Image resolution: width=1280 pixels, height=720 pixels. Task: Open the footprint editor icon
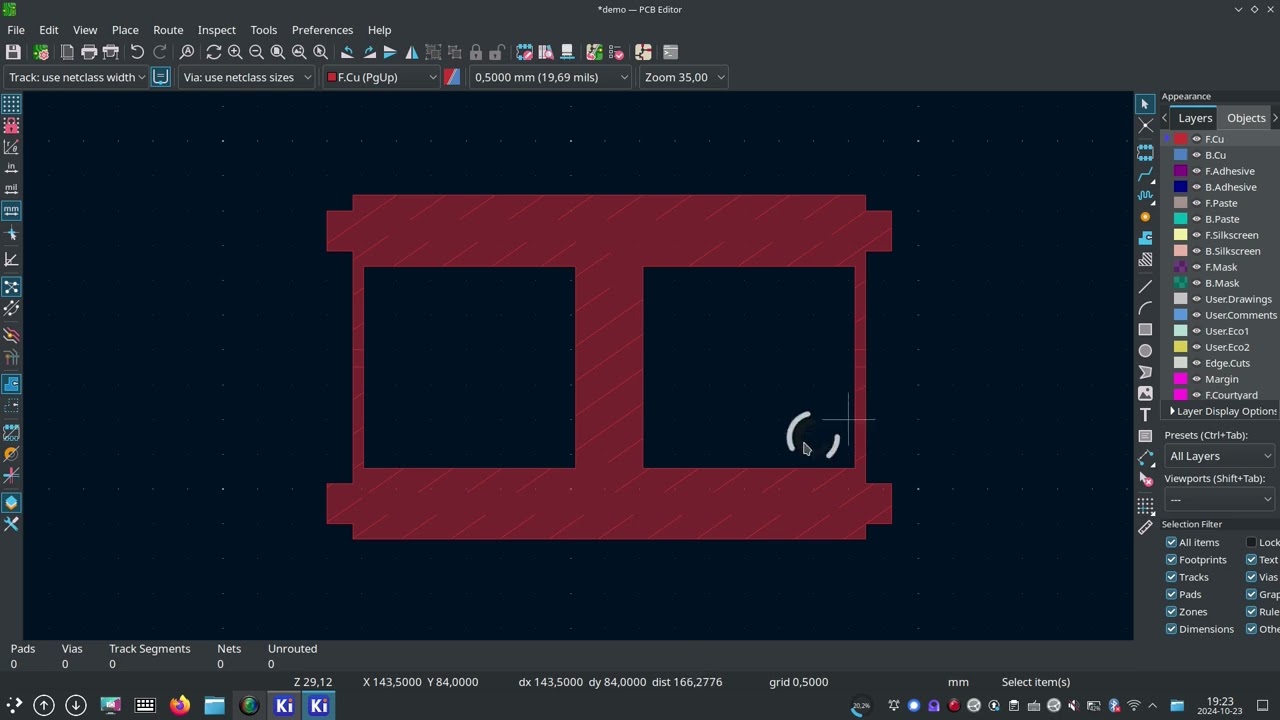tap(524, 52)
